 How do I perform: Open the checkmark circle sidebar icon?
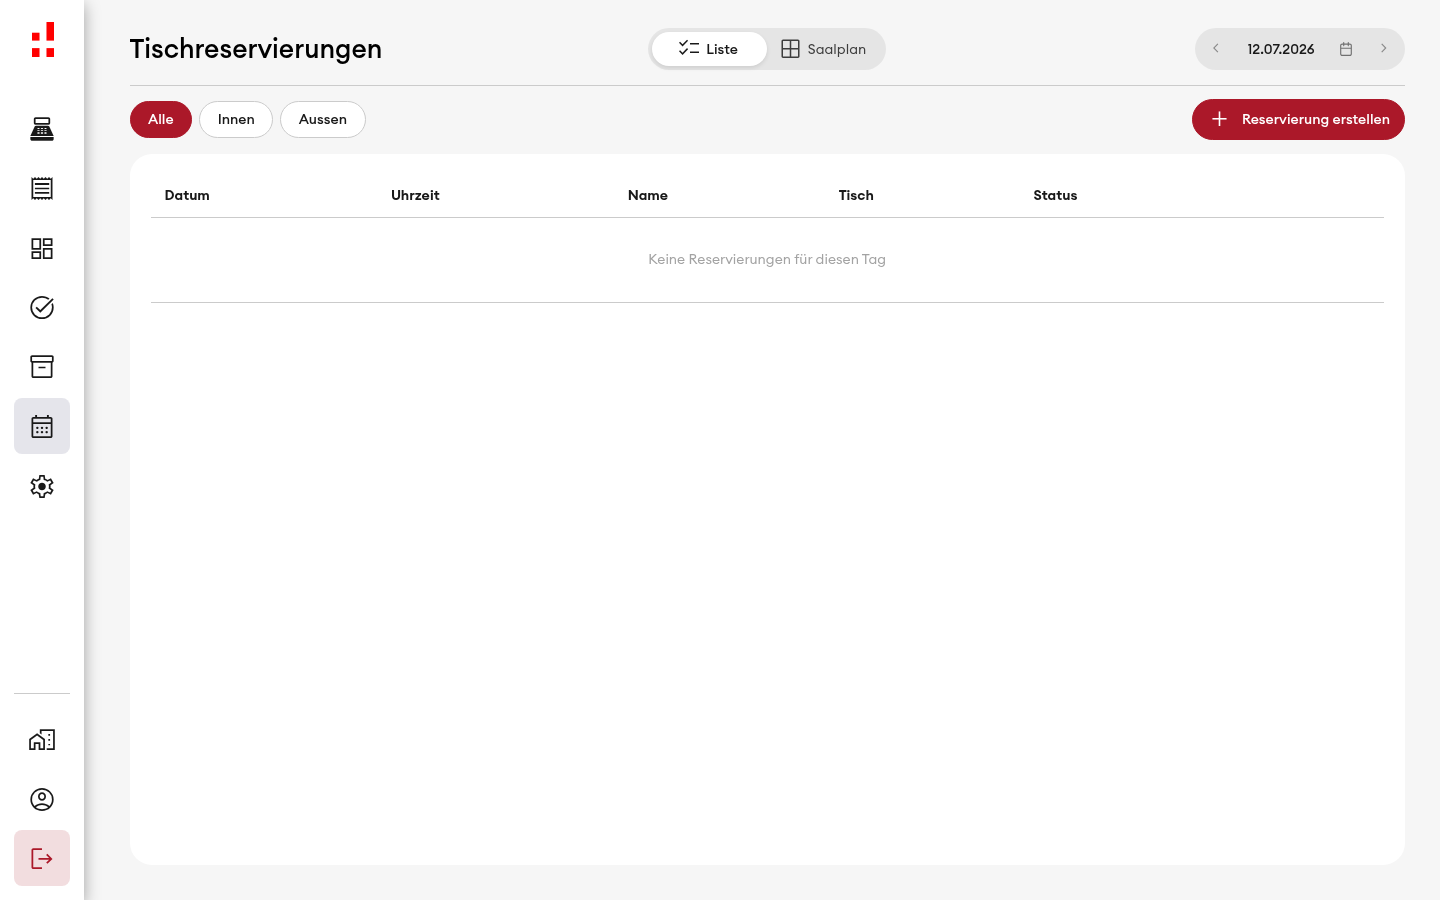click(x=42, y=307)
